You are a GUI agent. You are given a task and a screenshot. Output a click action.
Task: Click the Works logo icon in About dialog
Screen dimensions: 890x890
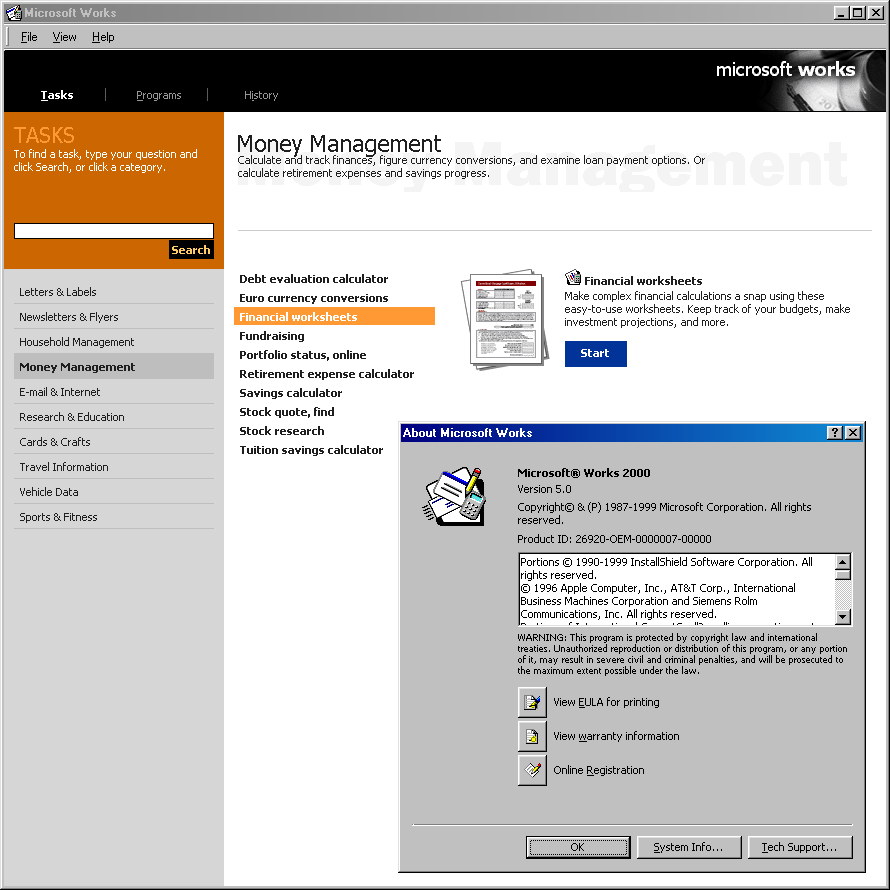pos(455,495)
